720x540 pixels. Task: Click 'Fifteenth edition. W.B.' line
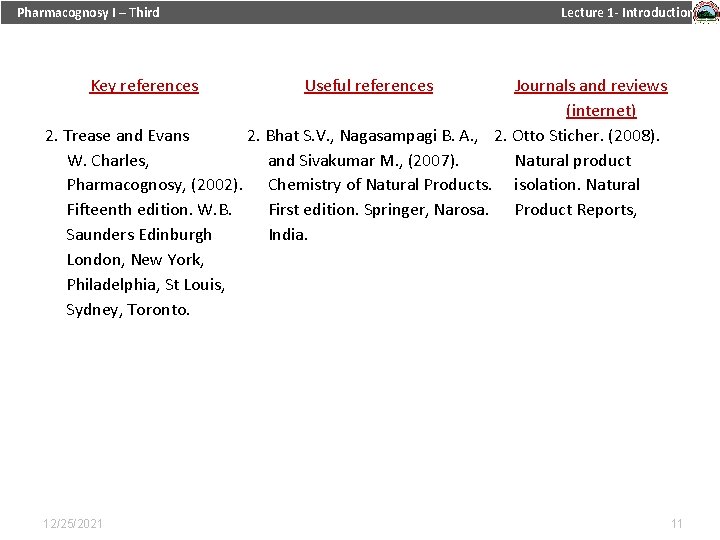149,210
